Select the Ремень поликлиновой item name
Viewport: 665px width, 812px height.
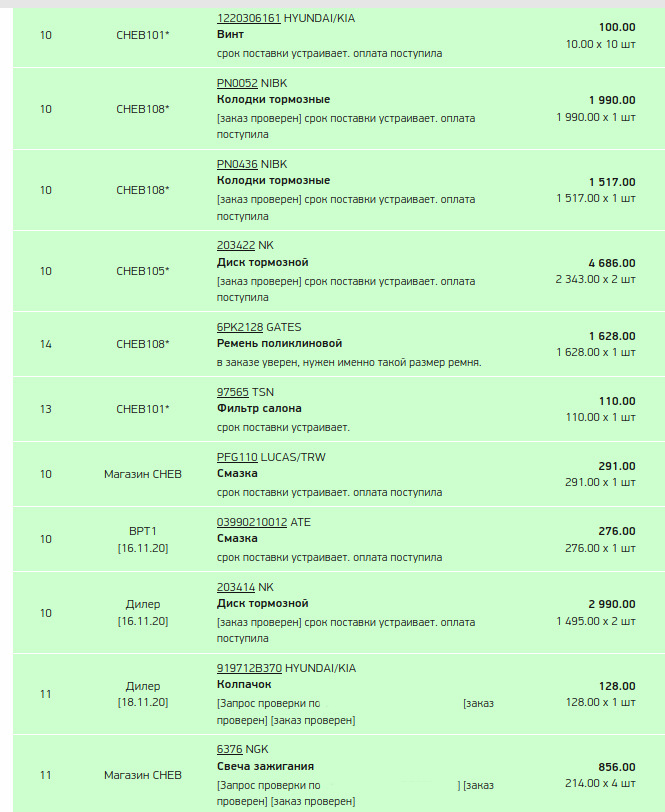[279, 343]
